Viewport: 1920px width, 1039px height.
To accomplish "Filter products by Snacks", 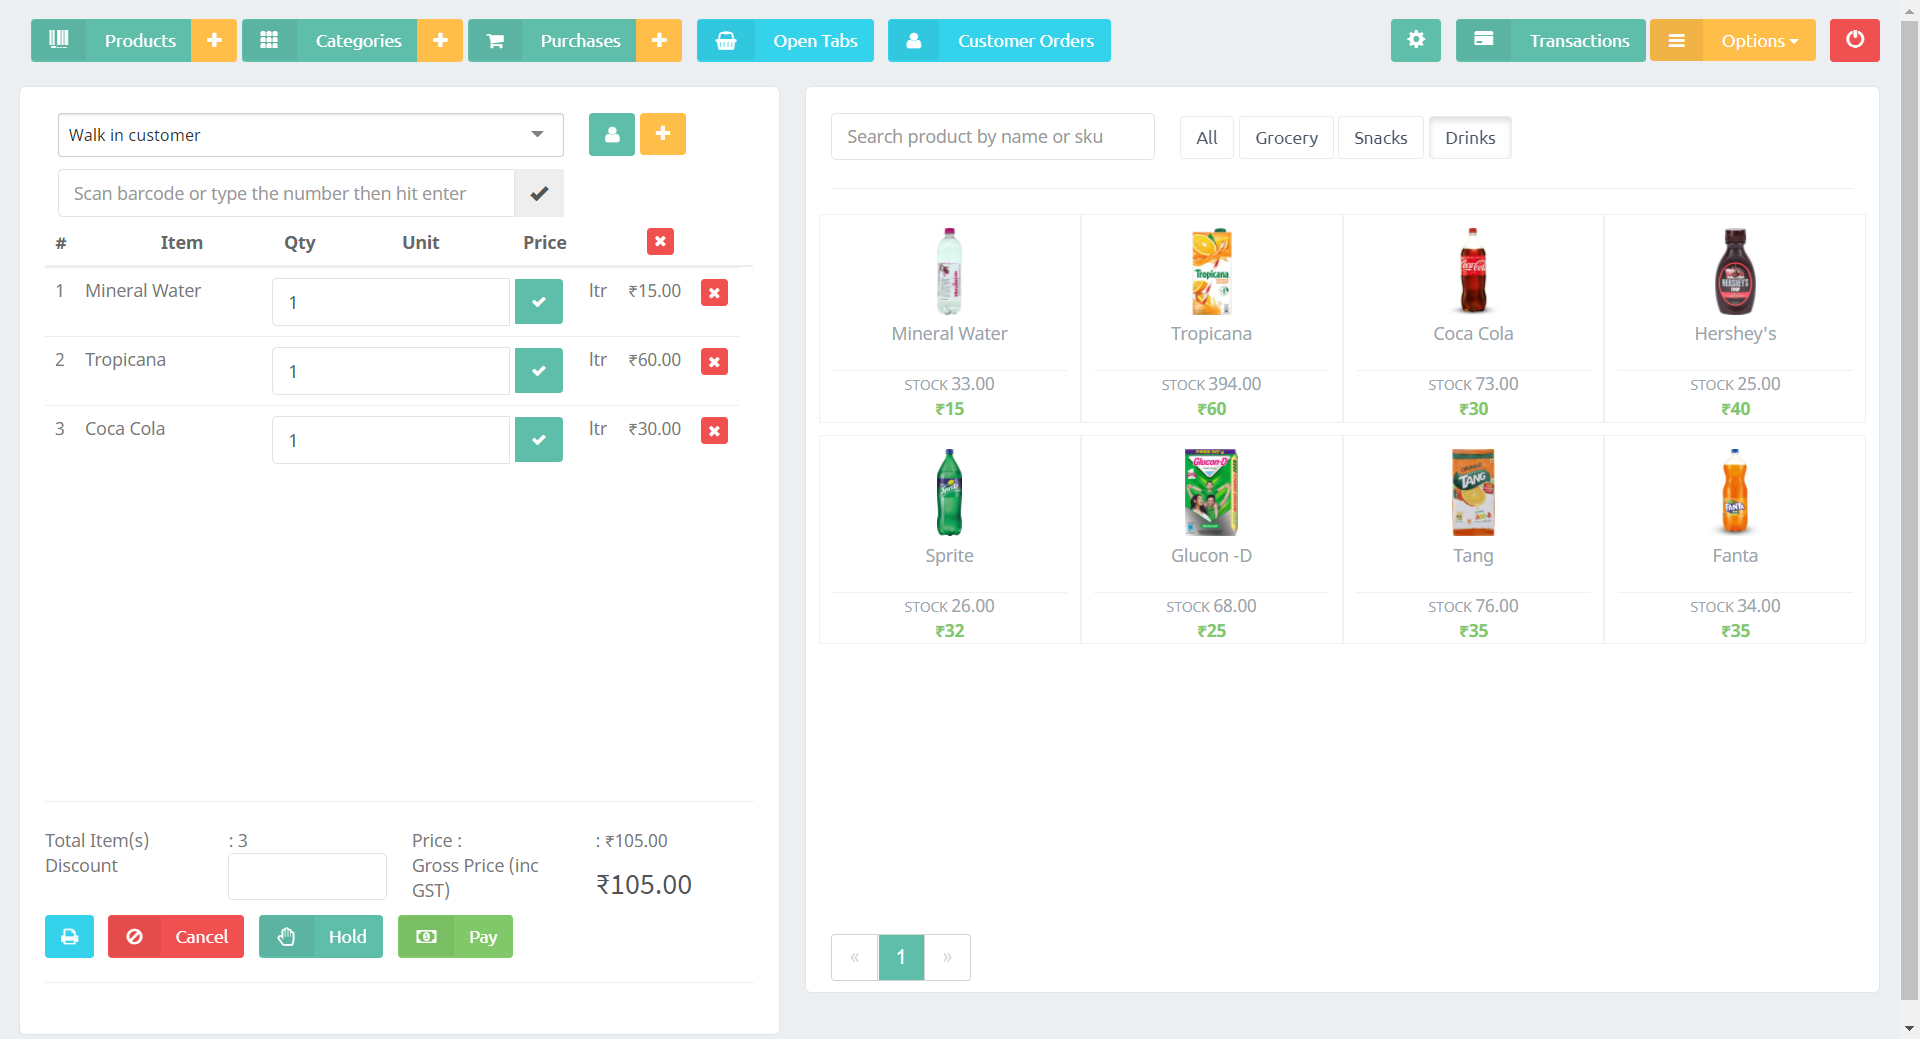I will coord(1380,138).
